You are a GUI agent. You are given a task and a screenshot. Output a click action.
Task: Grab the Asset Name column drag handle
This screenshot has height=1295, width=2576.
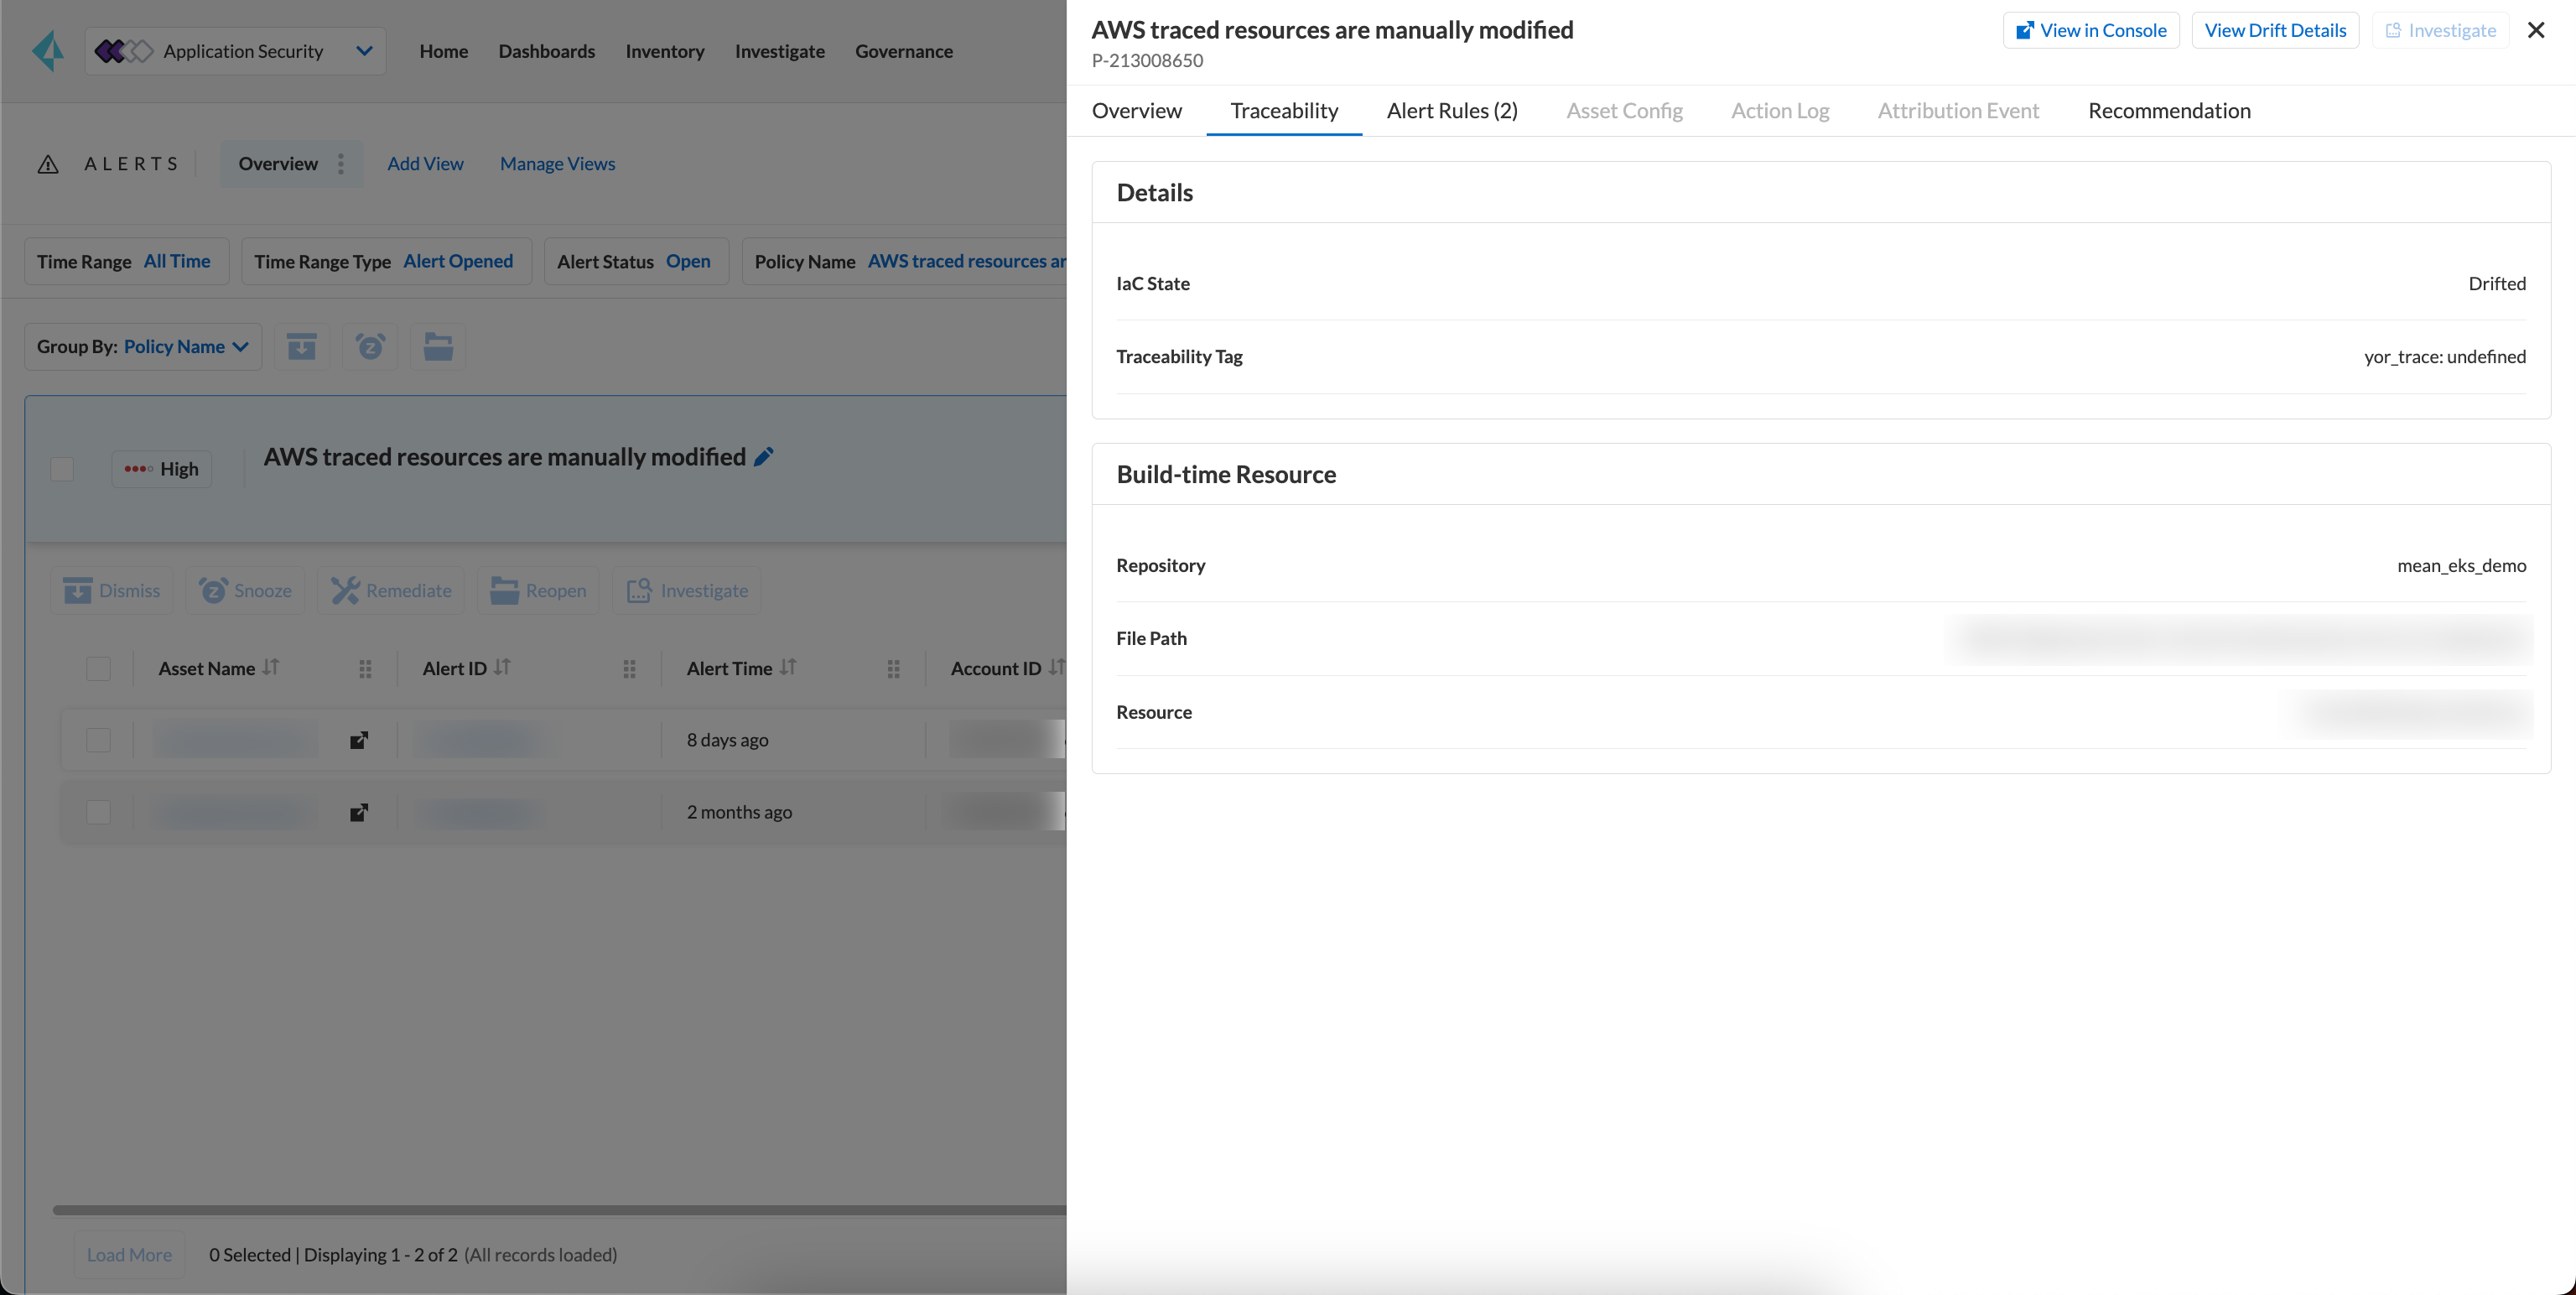pos(365,669)
